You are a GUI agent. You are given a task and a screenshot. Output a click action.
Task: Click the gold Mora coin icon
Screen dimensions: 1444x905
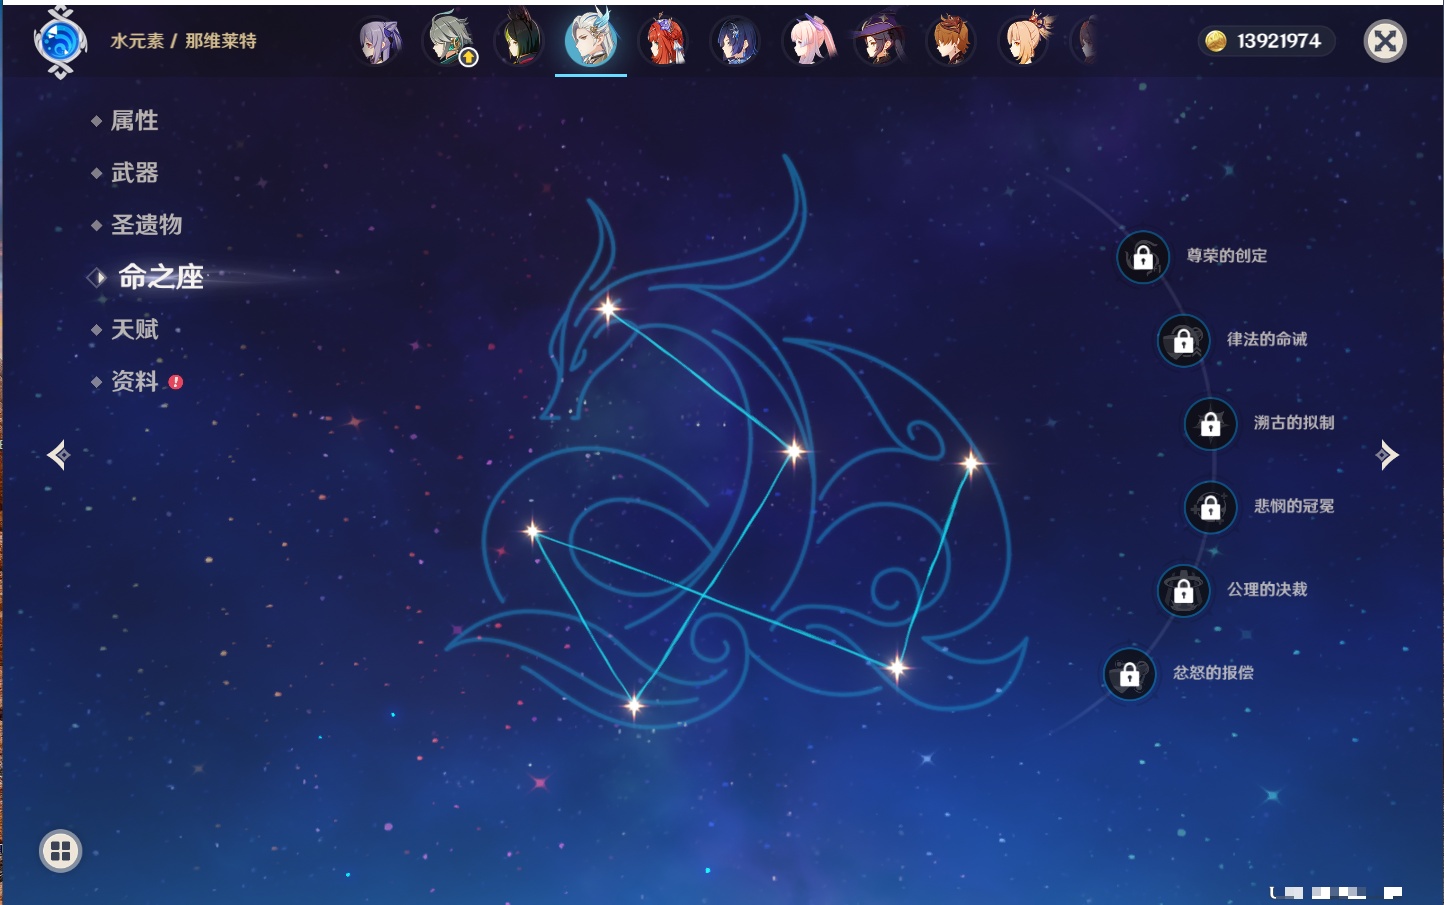[x=1216, y=41]
